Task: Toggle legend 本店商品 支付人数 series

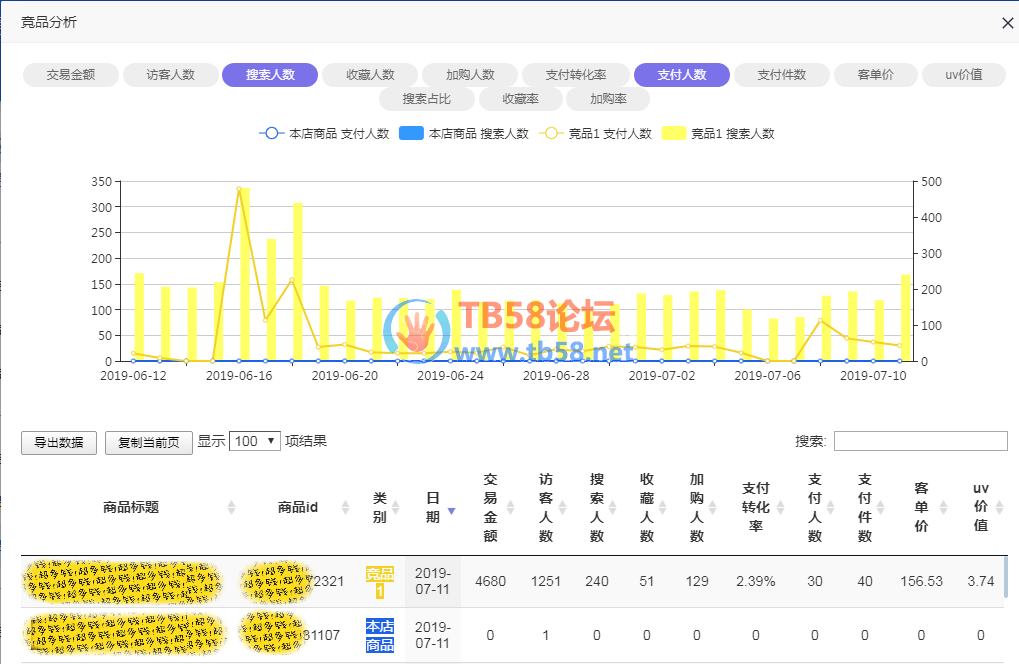Action: pos(324,134)
